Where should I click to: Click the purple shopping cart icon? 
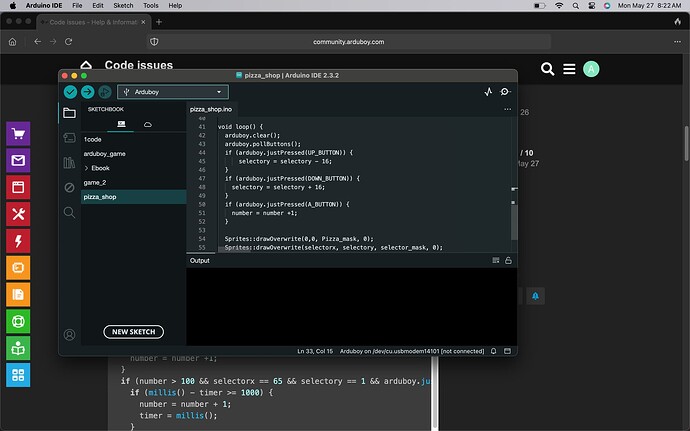coord(18,134)
